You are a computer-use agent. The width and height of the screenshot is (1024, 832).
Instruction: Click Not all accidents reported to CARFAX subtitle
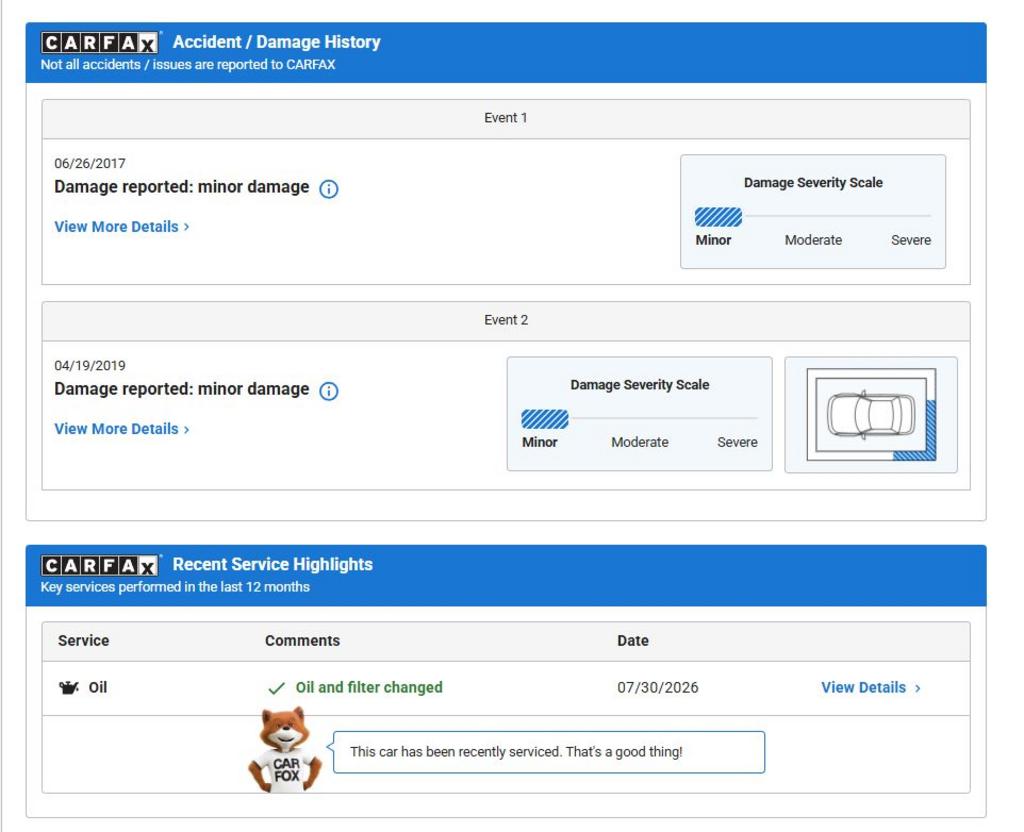tap(187, 65)
